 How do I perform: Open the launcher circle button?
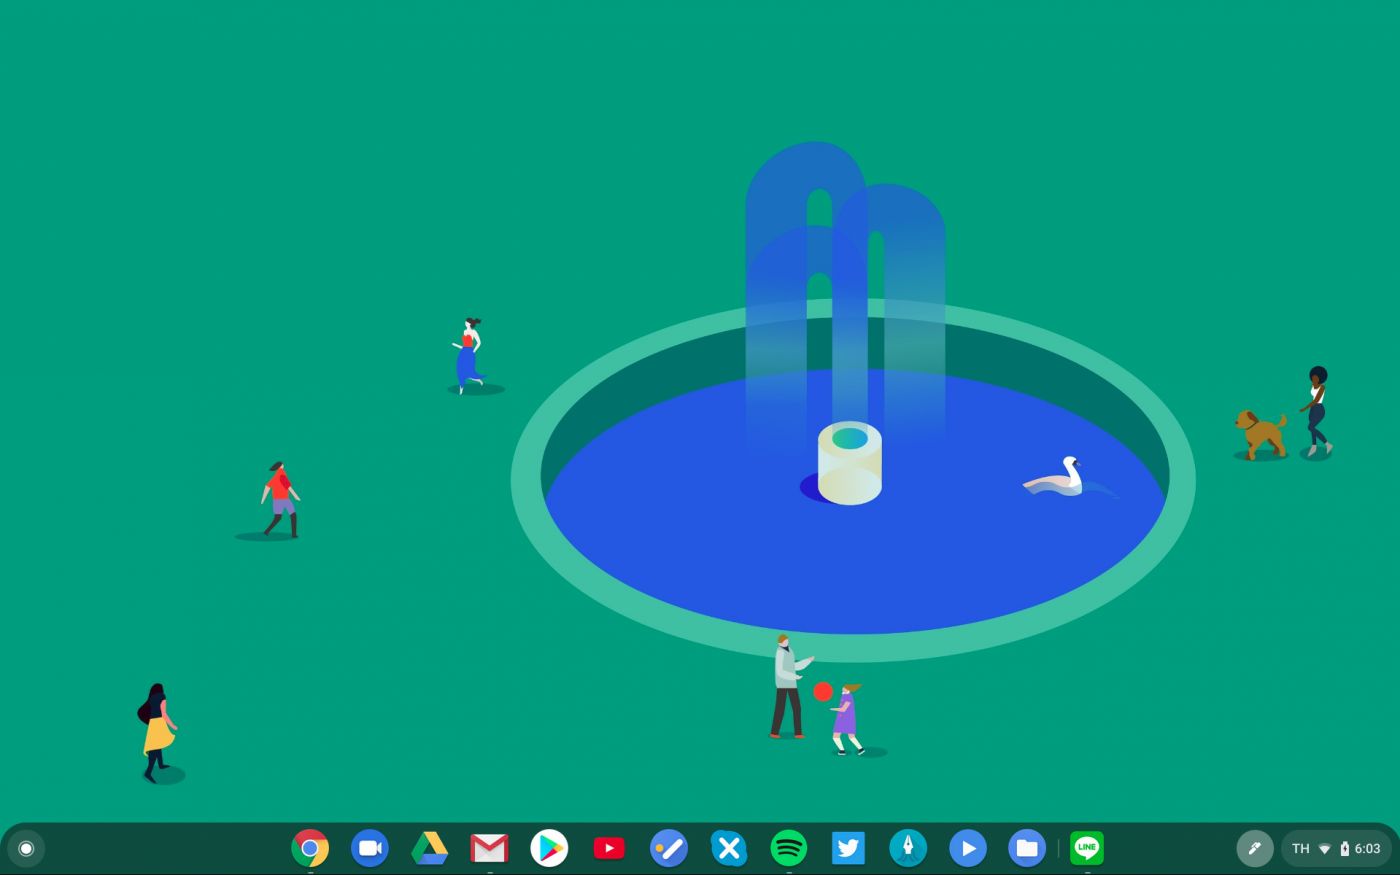pos(26,848)
